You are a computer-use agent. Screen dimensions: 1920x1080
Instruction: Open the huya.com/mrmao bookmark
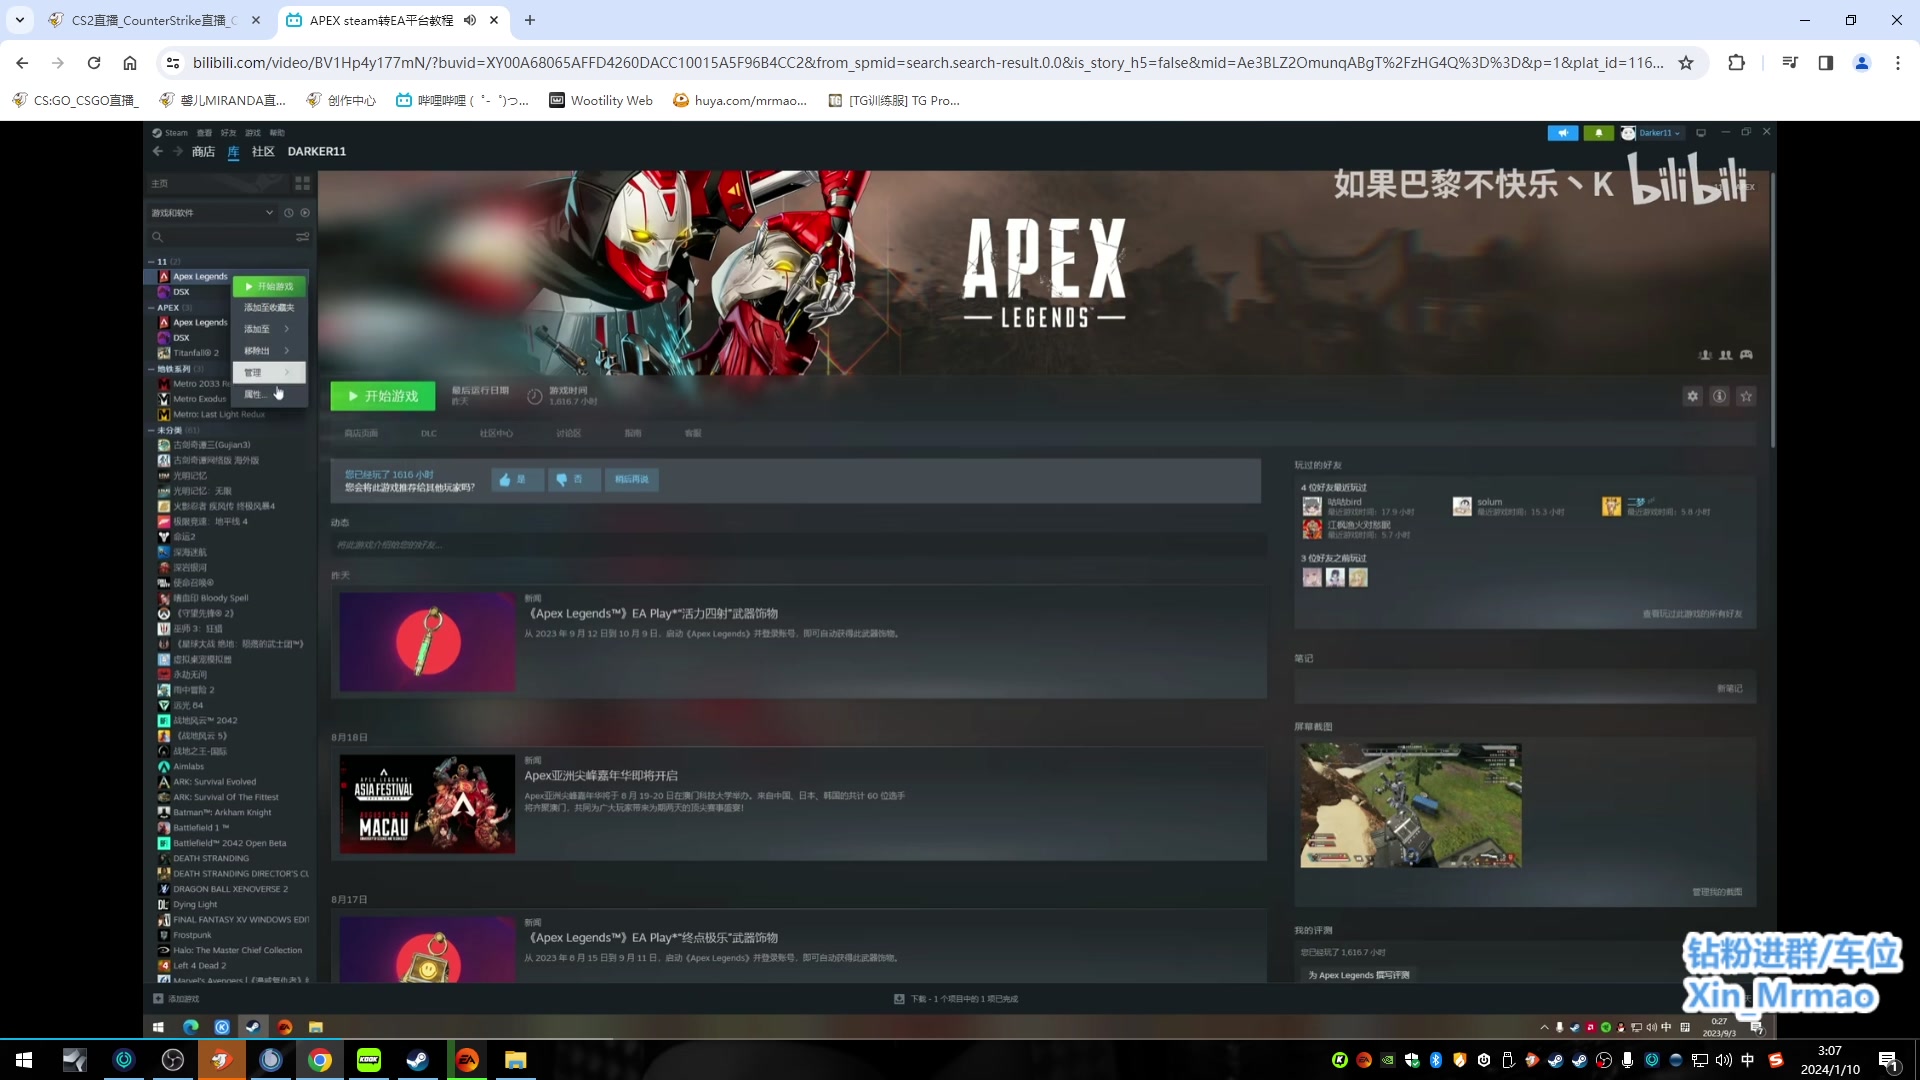(x=740, y=100)
